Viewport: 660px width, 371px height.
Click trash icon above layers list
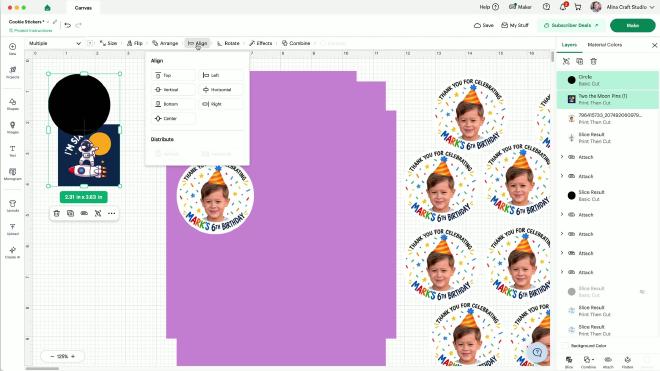[593, 61]
